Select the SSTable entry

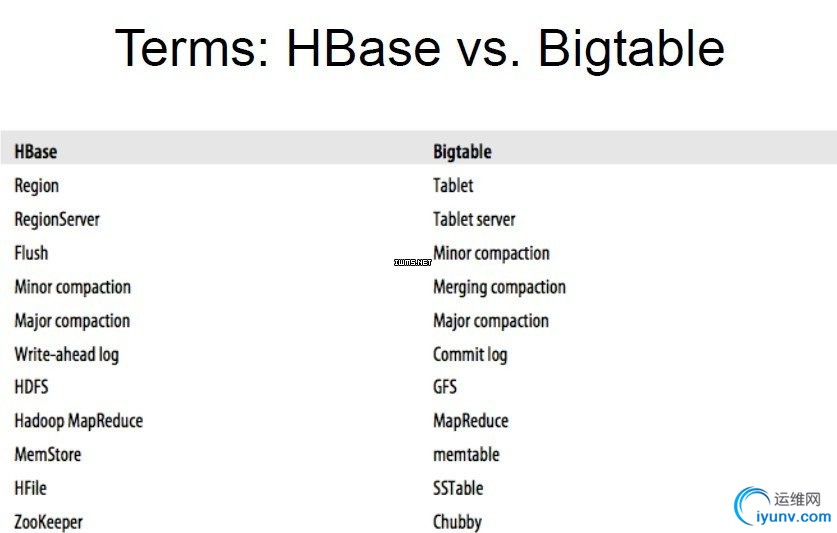tap(458, 488)
